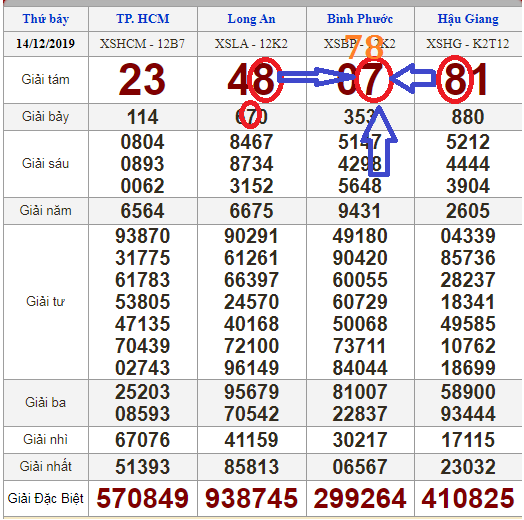Select first prize number 85813
This screenshot has height=520, width=524.
coord(251,467)
